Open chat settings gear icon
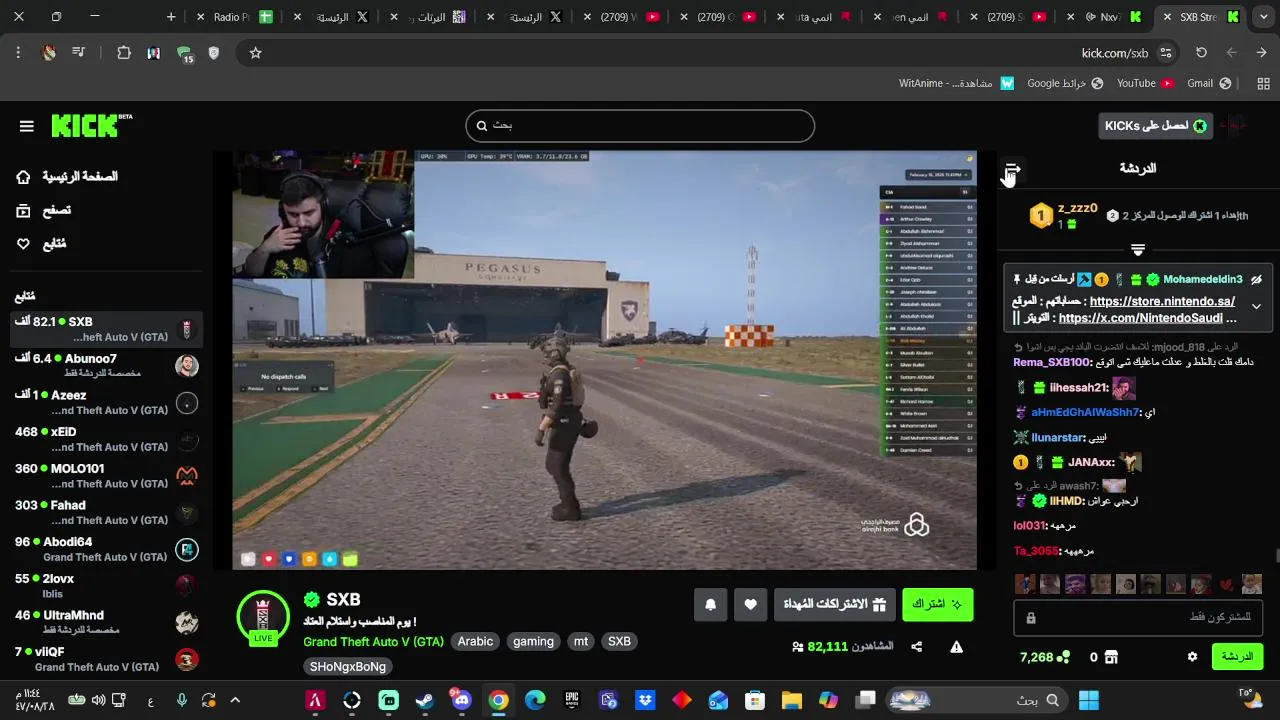This screenshot has height=720, width=1280. [x=1192, y=657]
